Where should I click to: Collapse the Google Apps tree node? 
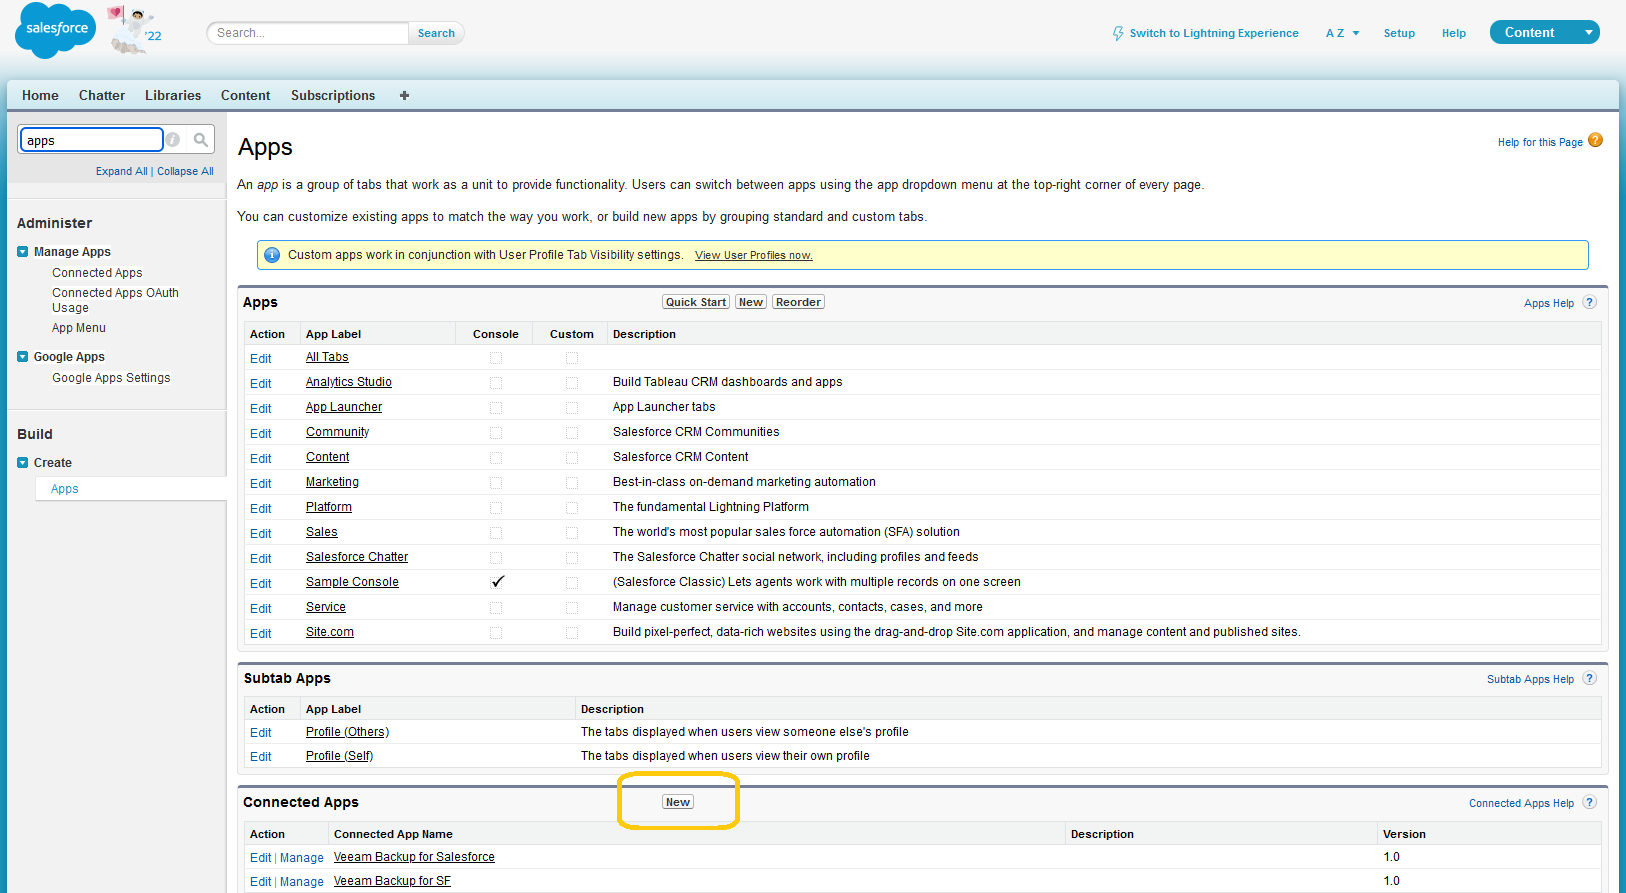click(x=23, y=357)
